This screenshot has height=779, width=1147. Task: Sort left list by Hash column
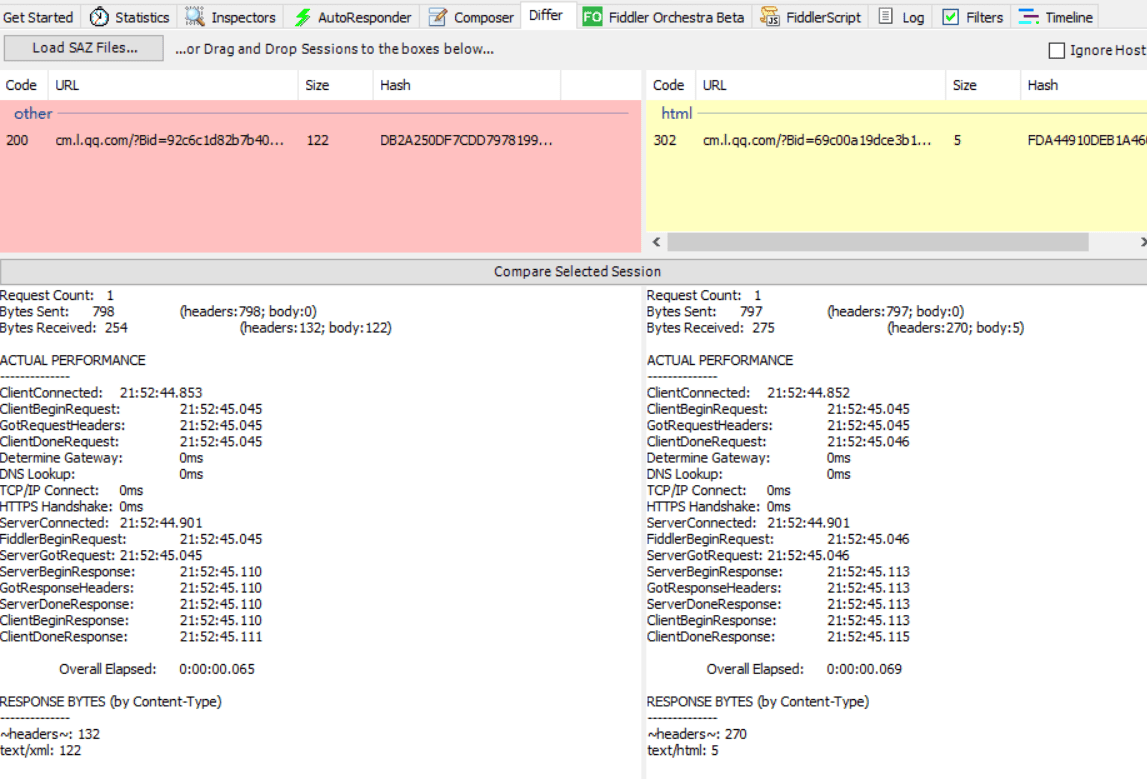467,85
